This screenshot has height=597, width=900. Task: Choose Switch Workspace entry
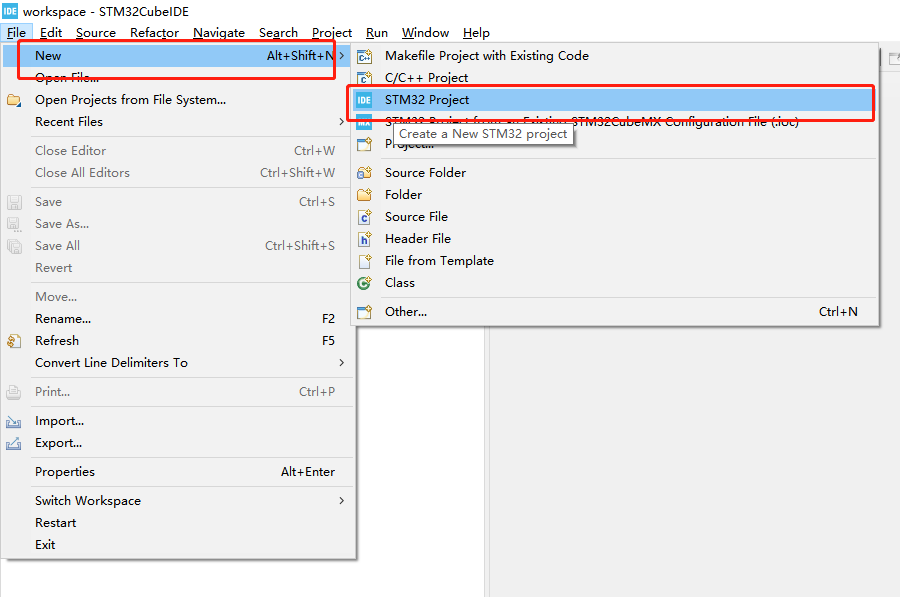178,501
